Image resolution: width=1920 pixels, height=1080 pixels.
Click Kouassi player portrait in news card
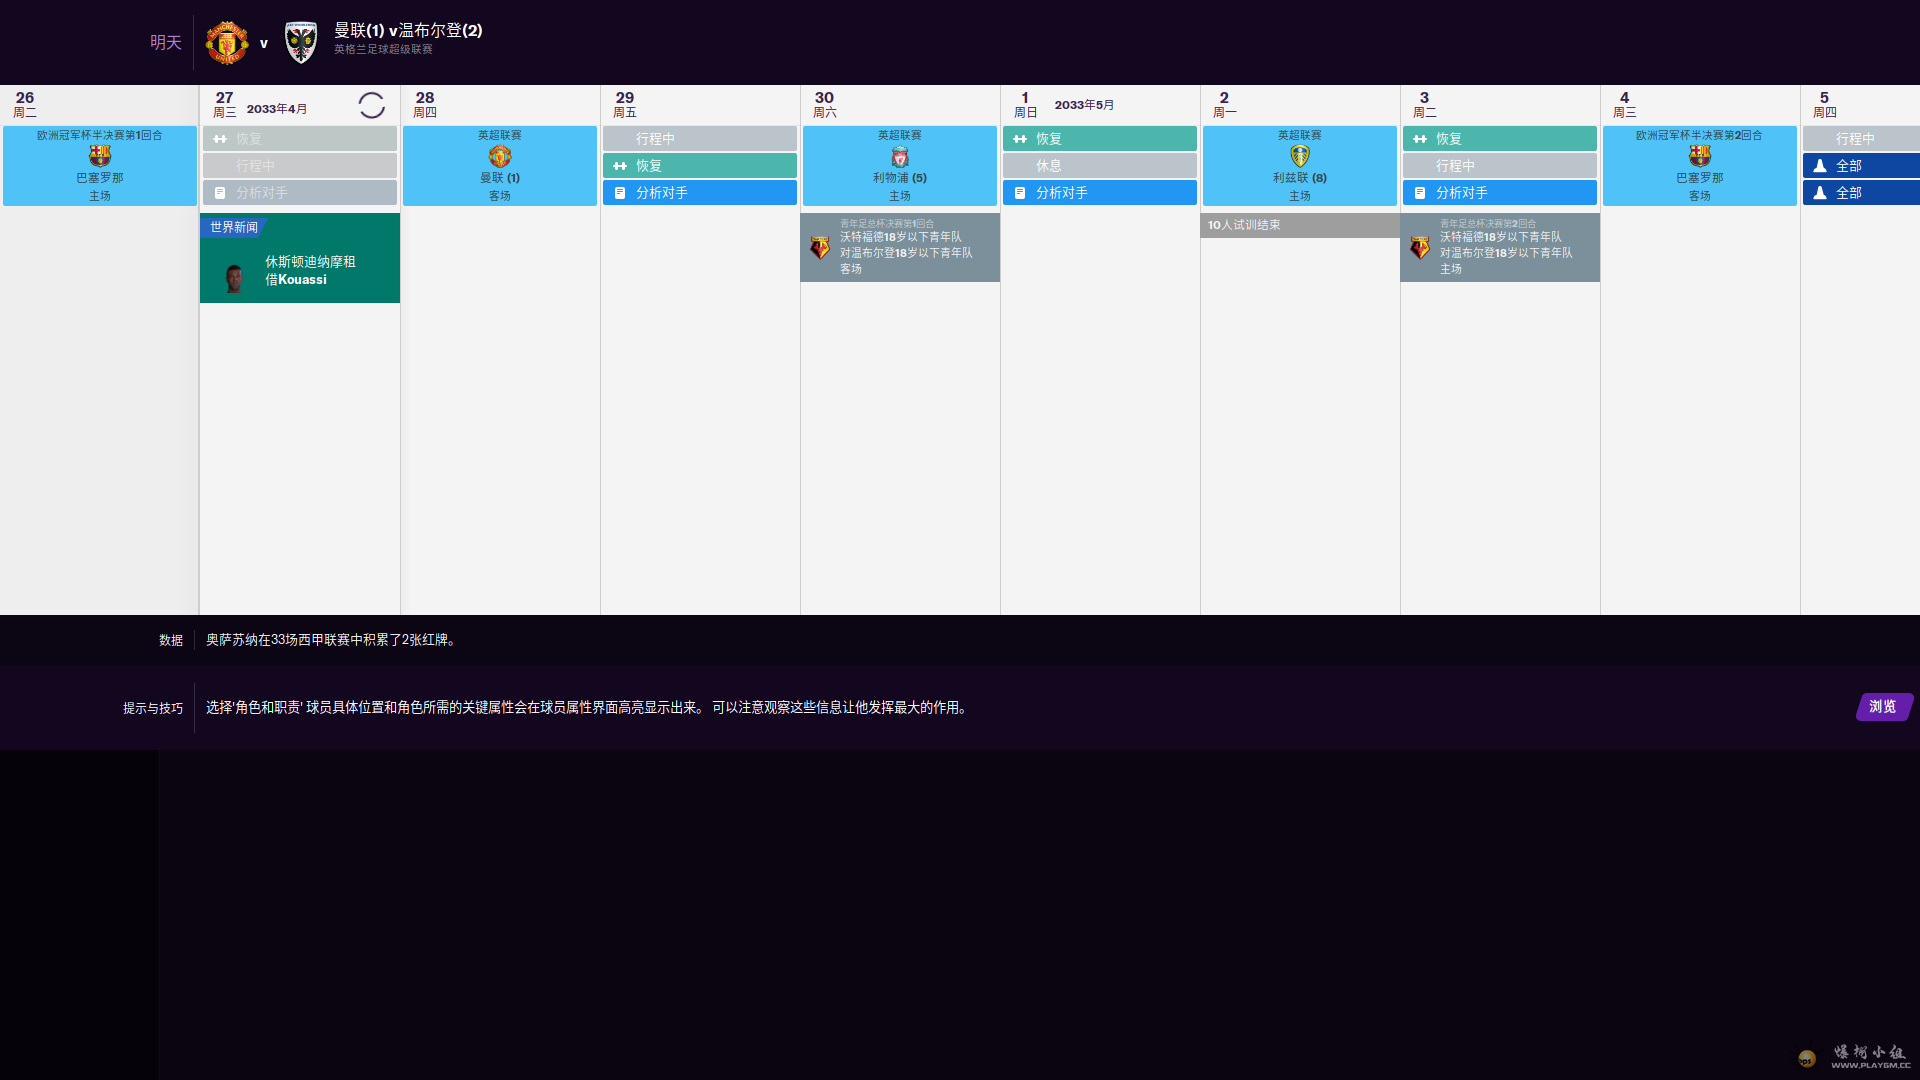click(234, 278)
